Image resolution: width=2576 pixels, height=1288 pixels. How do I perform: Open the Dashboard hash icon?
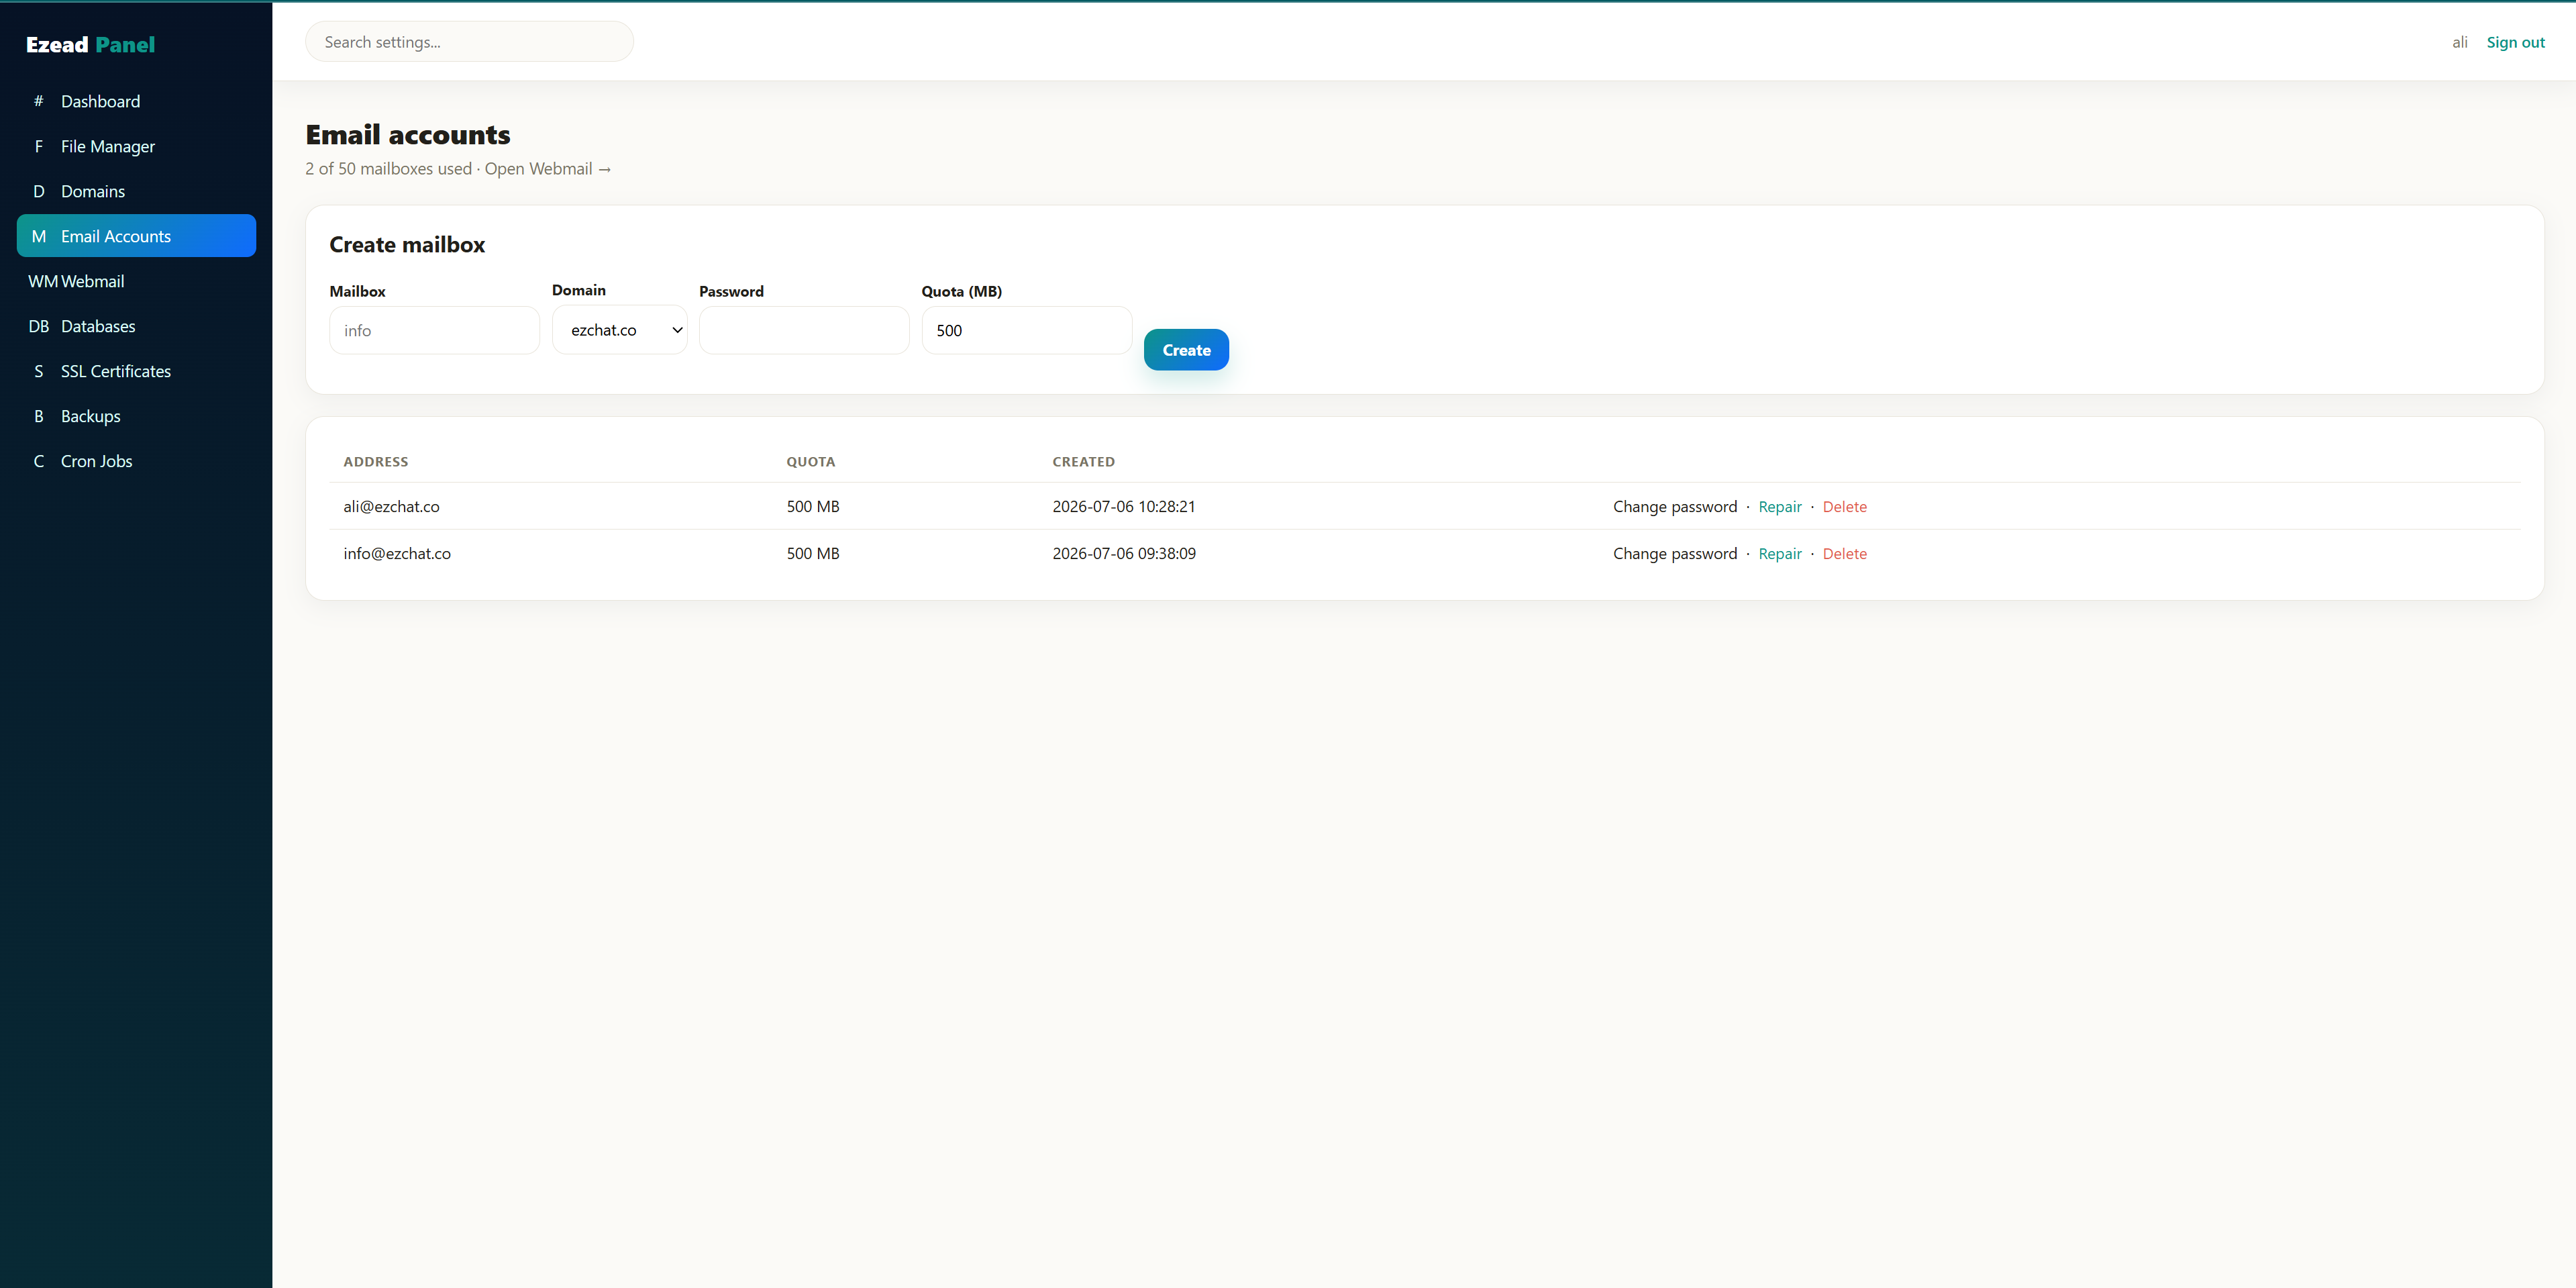pos(39,101)
